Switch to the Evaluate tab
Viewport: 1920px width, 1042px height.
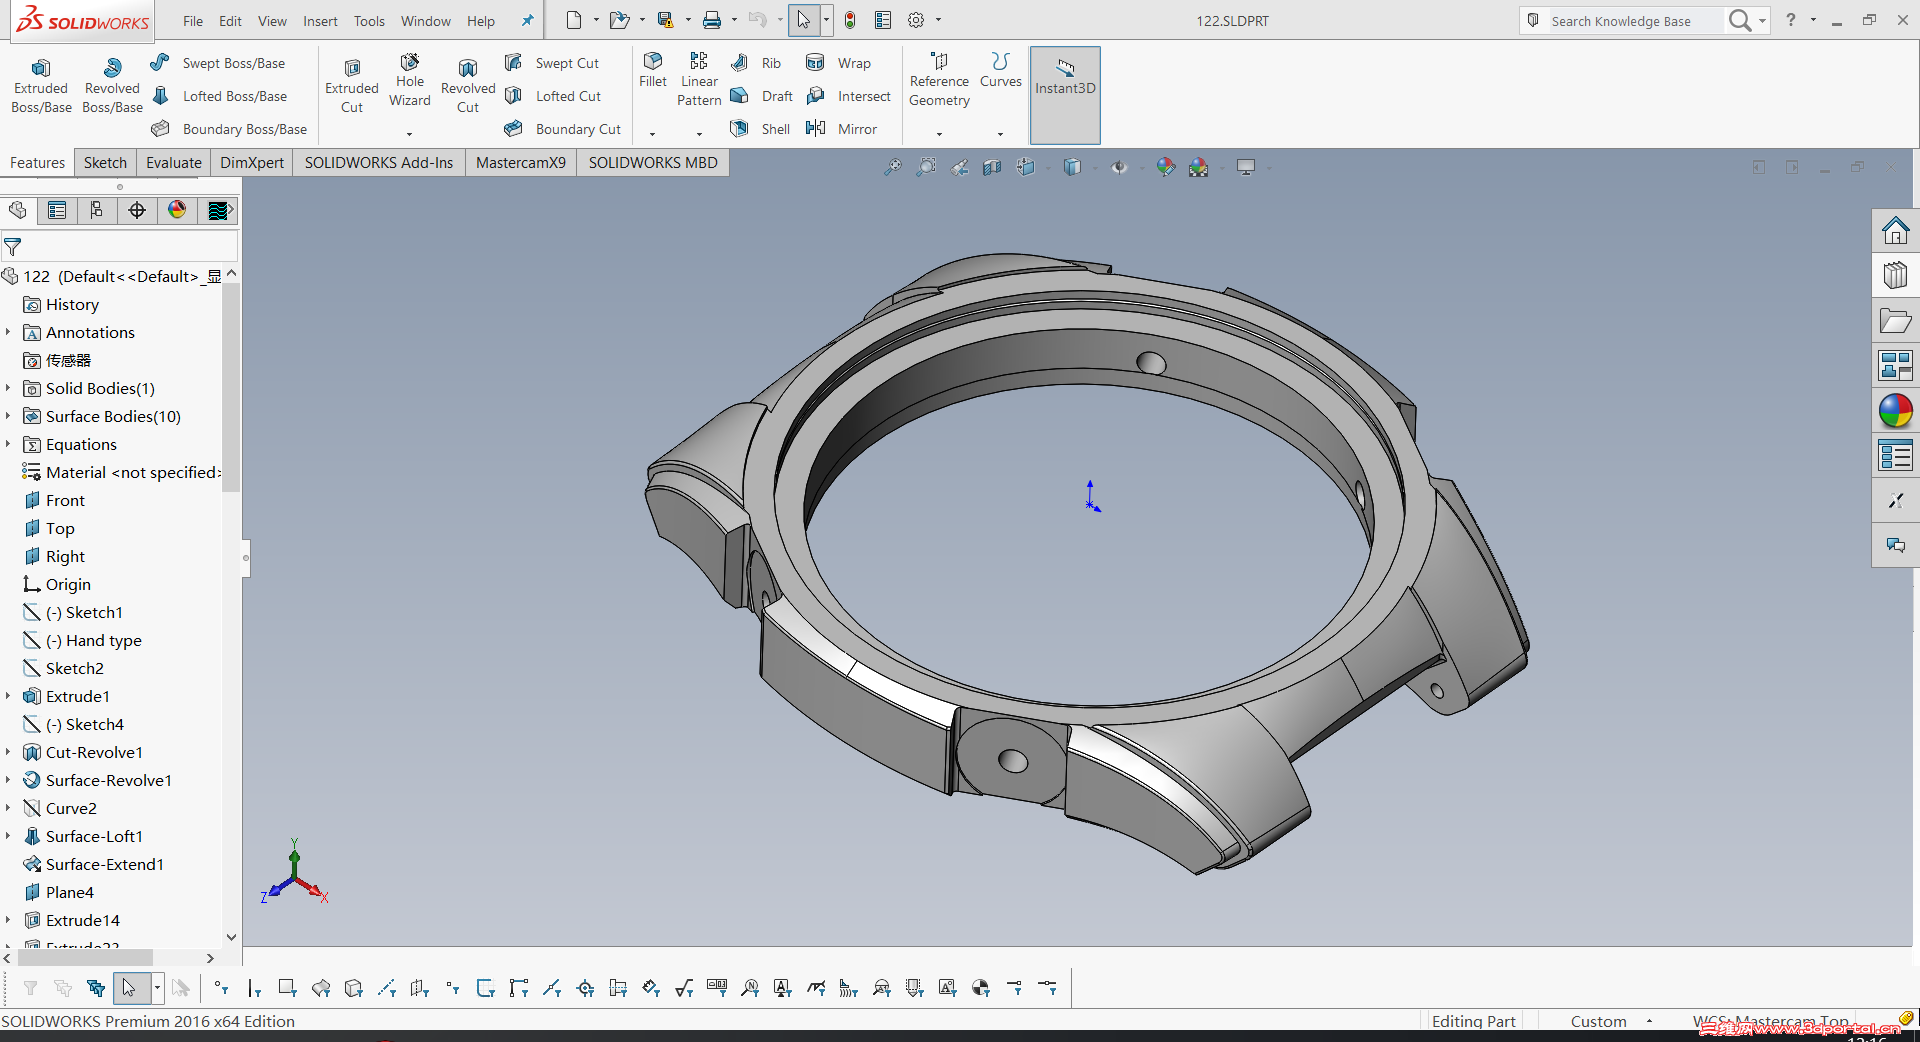tap(173, 163)
